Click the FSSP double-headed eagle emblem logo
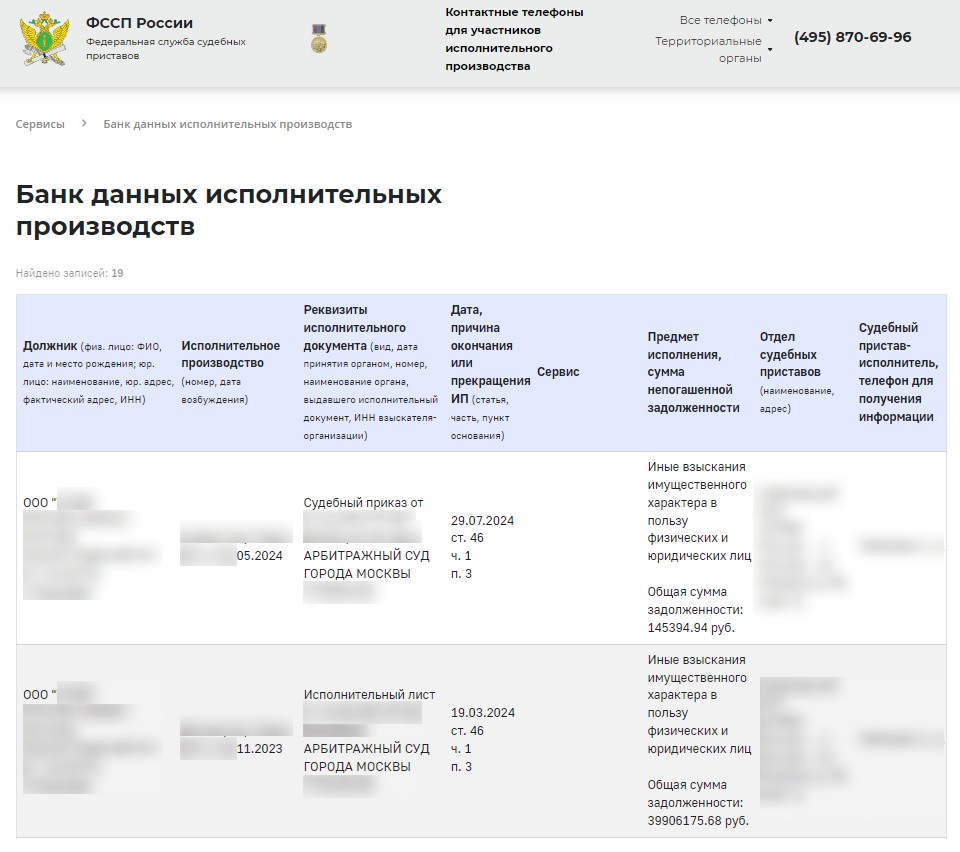Image resolution: width=960 pixels, height=852 pixels. (44, 39)
